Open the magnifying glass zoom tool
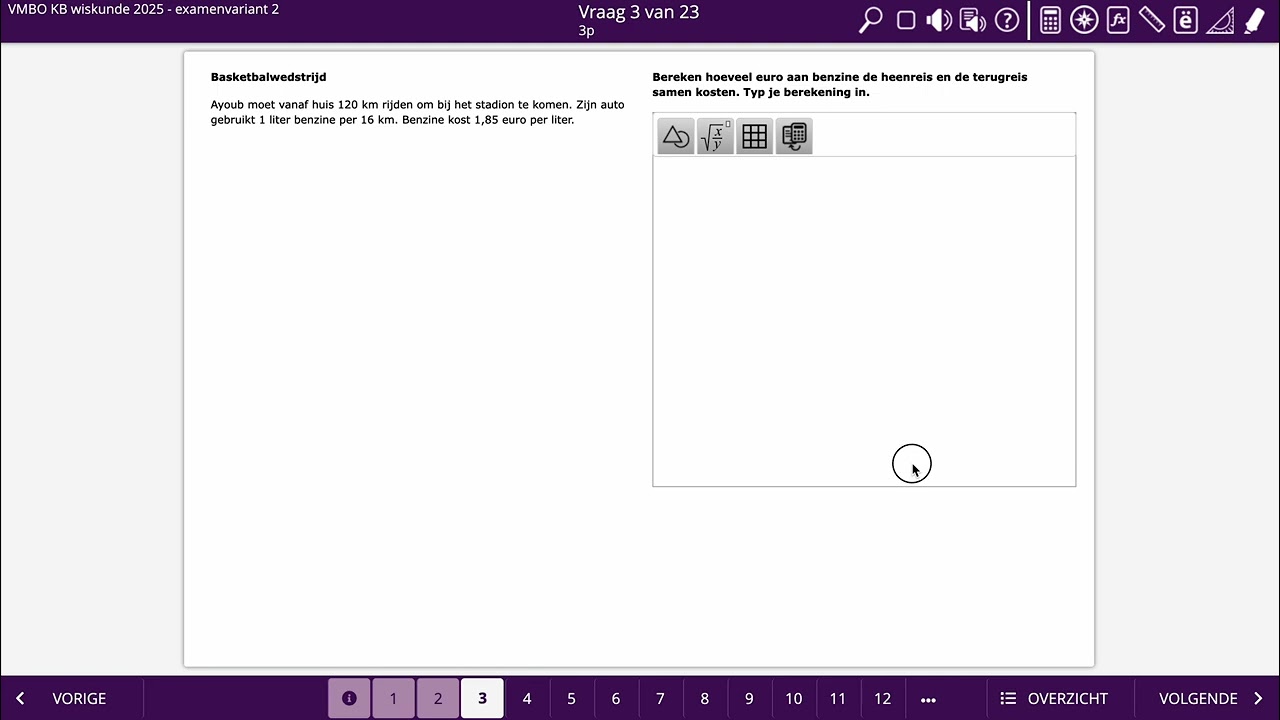This screenshot has width=1280, height=720. pyautogui.click(x=871, y=20)
